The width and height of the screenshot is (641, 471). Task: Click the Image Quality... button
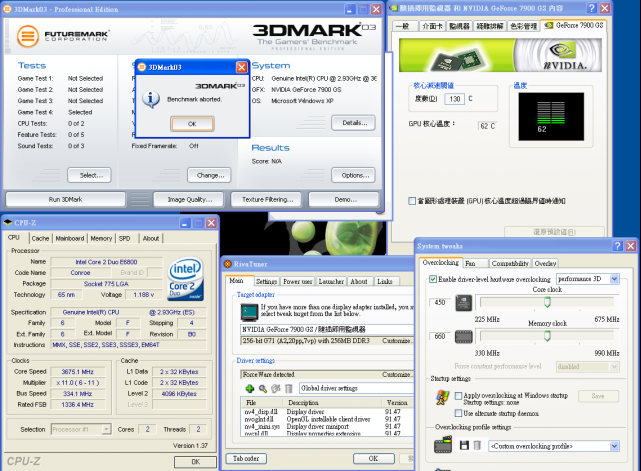coord(189,200)
